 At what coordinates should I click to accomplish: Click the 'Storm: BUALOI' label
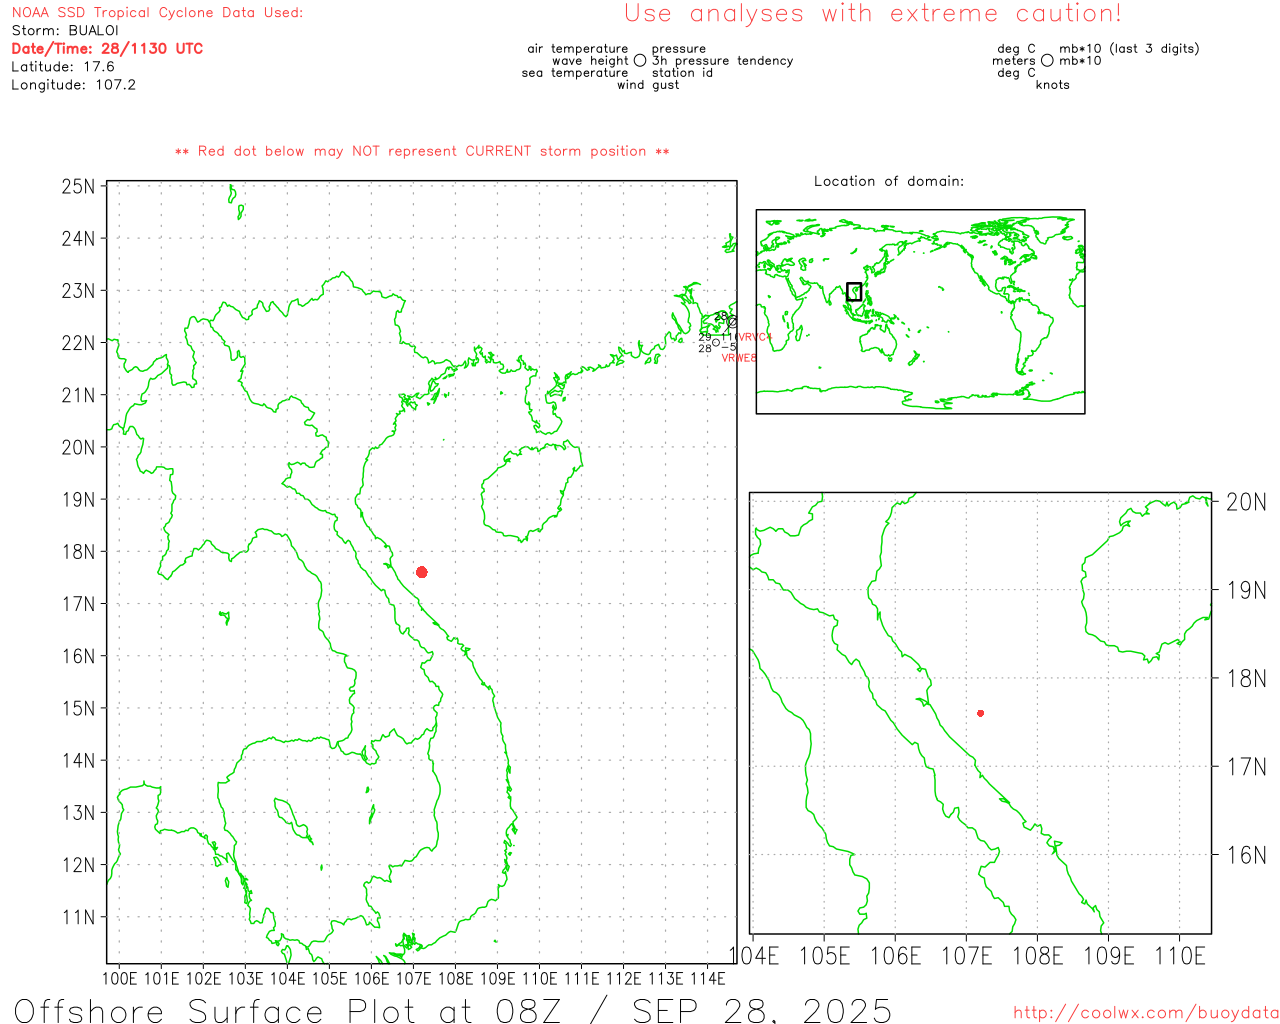65,31
